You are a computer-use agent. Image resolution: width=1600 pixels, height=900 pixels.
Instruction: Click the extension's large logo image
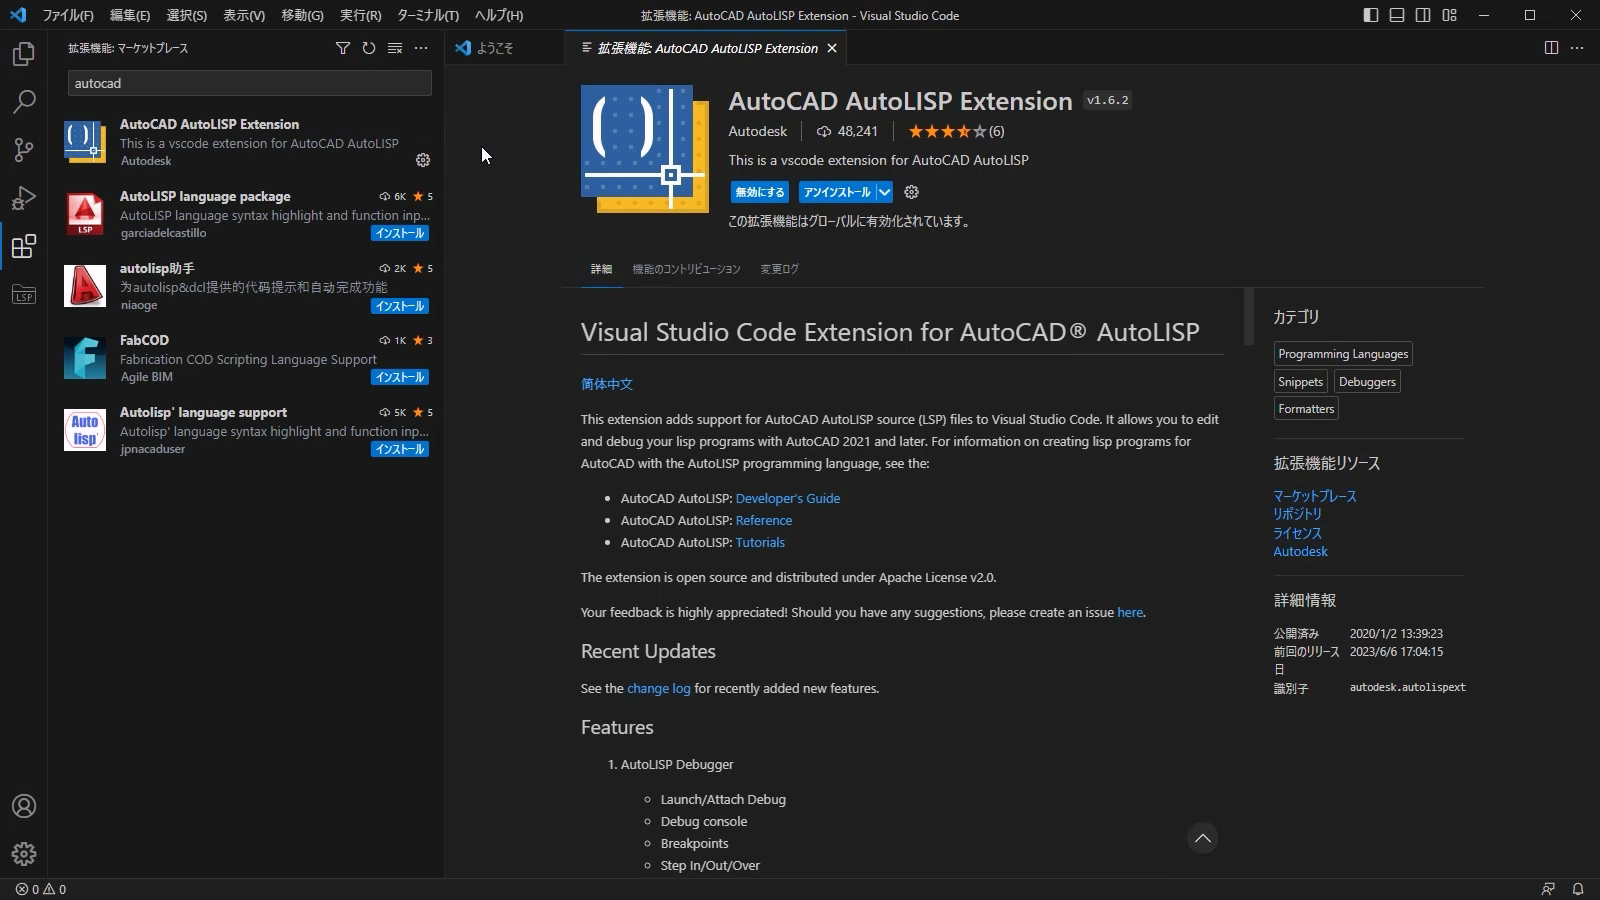645,149
